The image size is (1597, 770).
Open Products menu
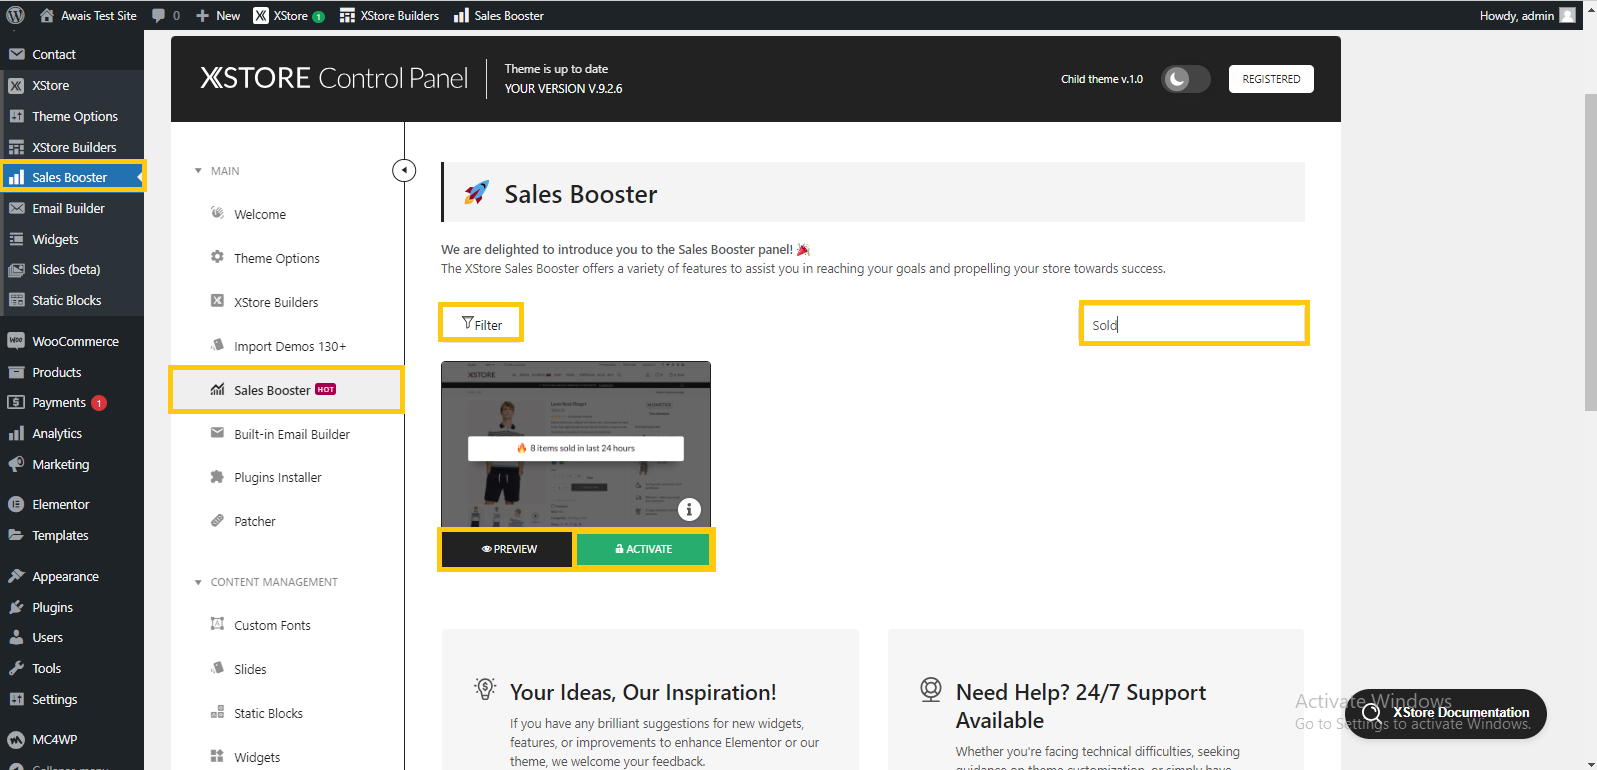coord(72,372)
